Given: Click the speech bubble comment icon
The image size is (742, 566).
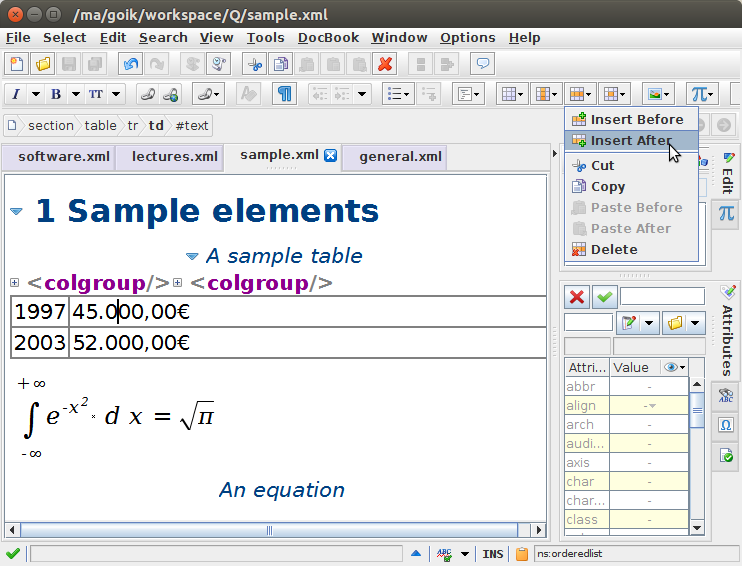Looking at the screenshot, I should point(483,64).
